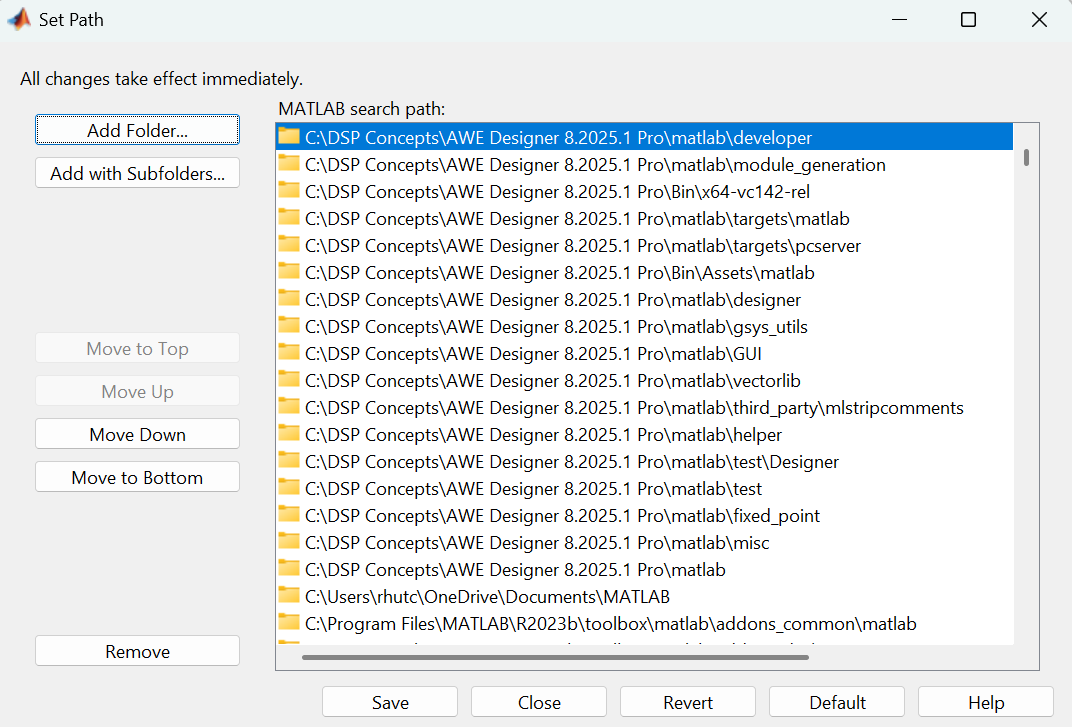
Task: Click the Move to Bottom button
Action: [x=137, y=477]
